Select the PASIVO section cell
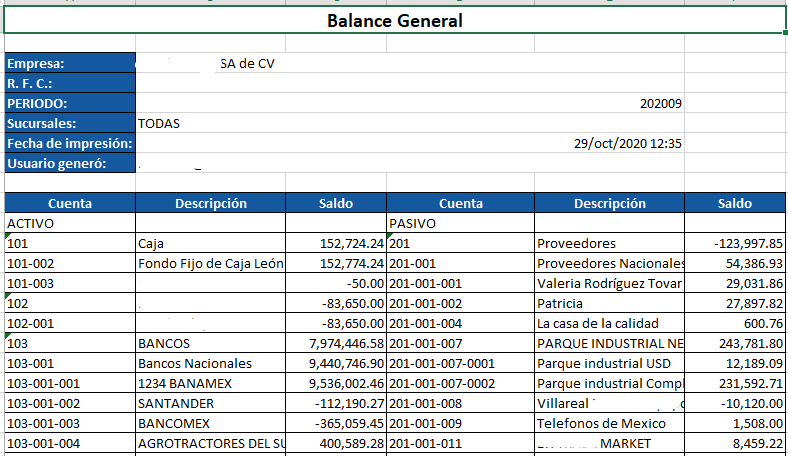 click(460, 223)
